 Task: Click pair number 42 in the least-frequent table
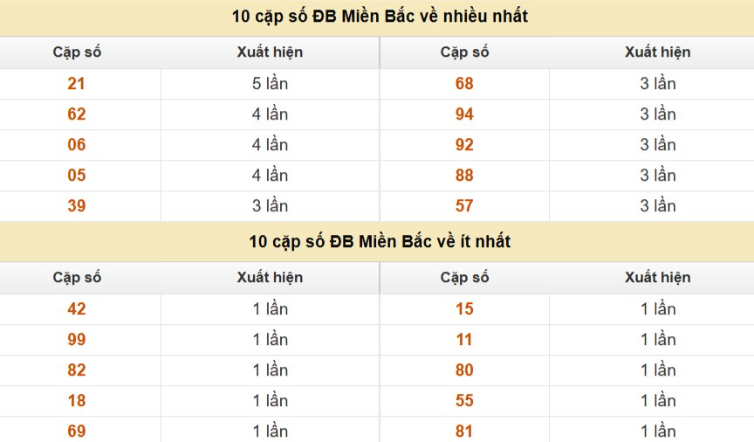point(77,309)
